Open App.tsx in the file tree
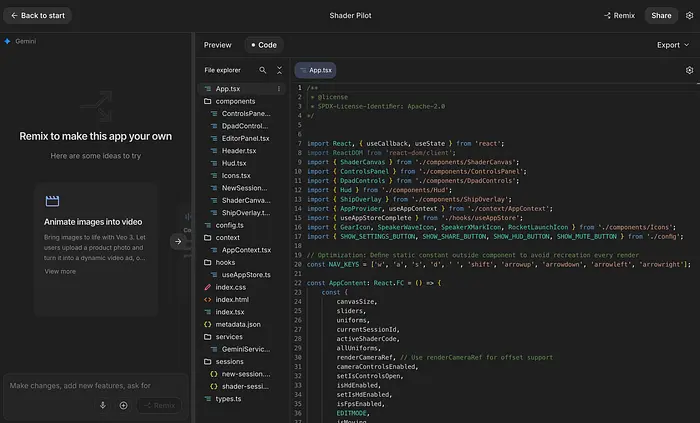 tap(241, 89)
